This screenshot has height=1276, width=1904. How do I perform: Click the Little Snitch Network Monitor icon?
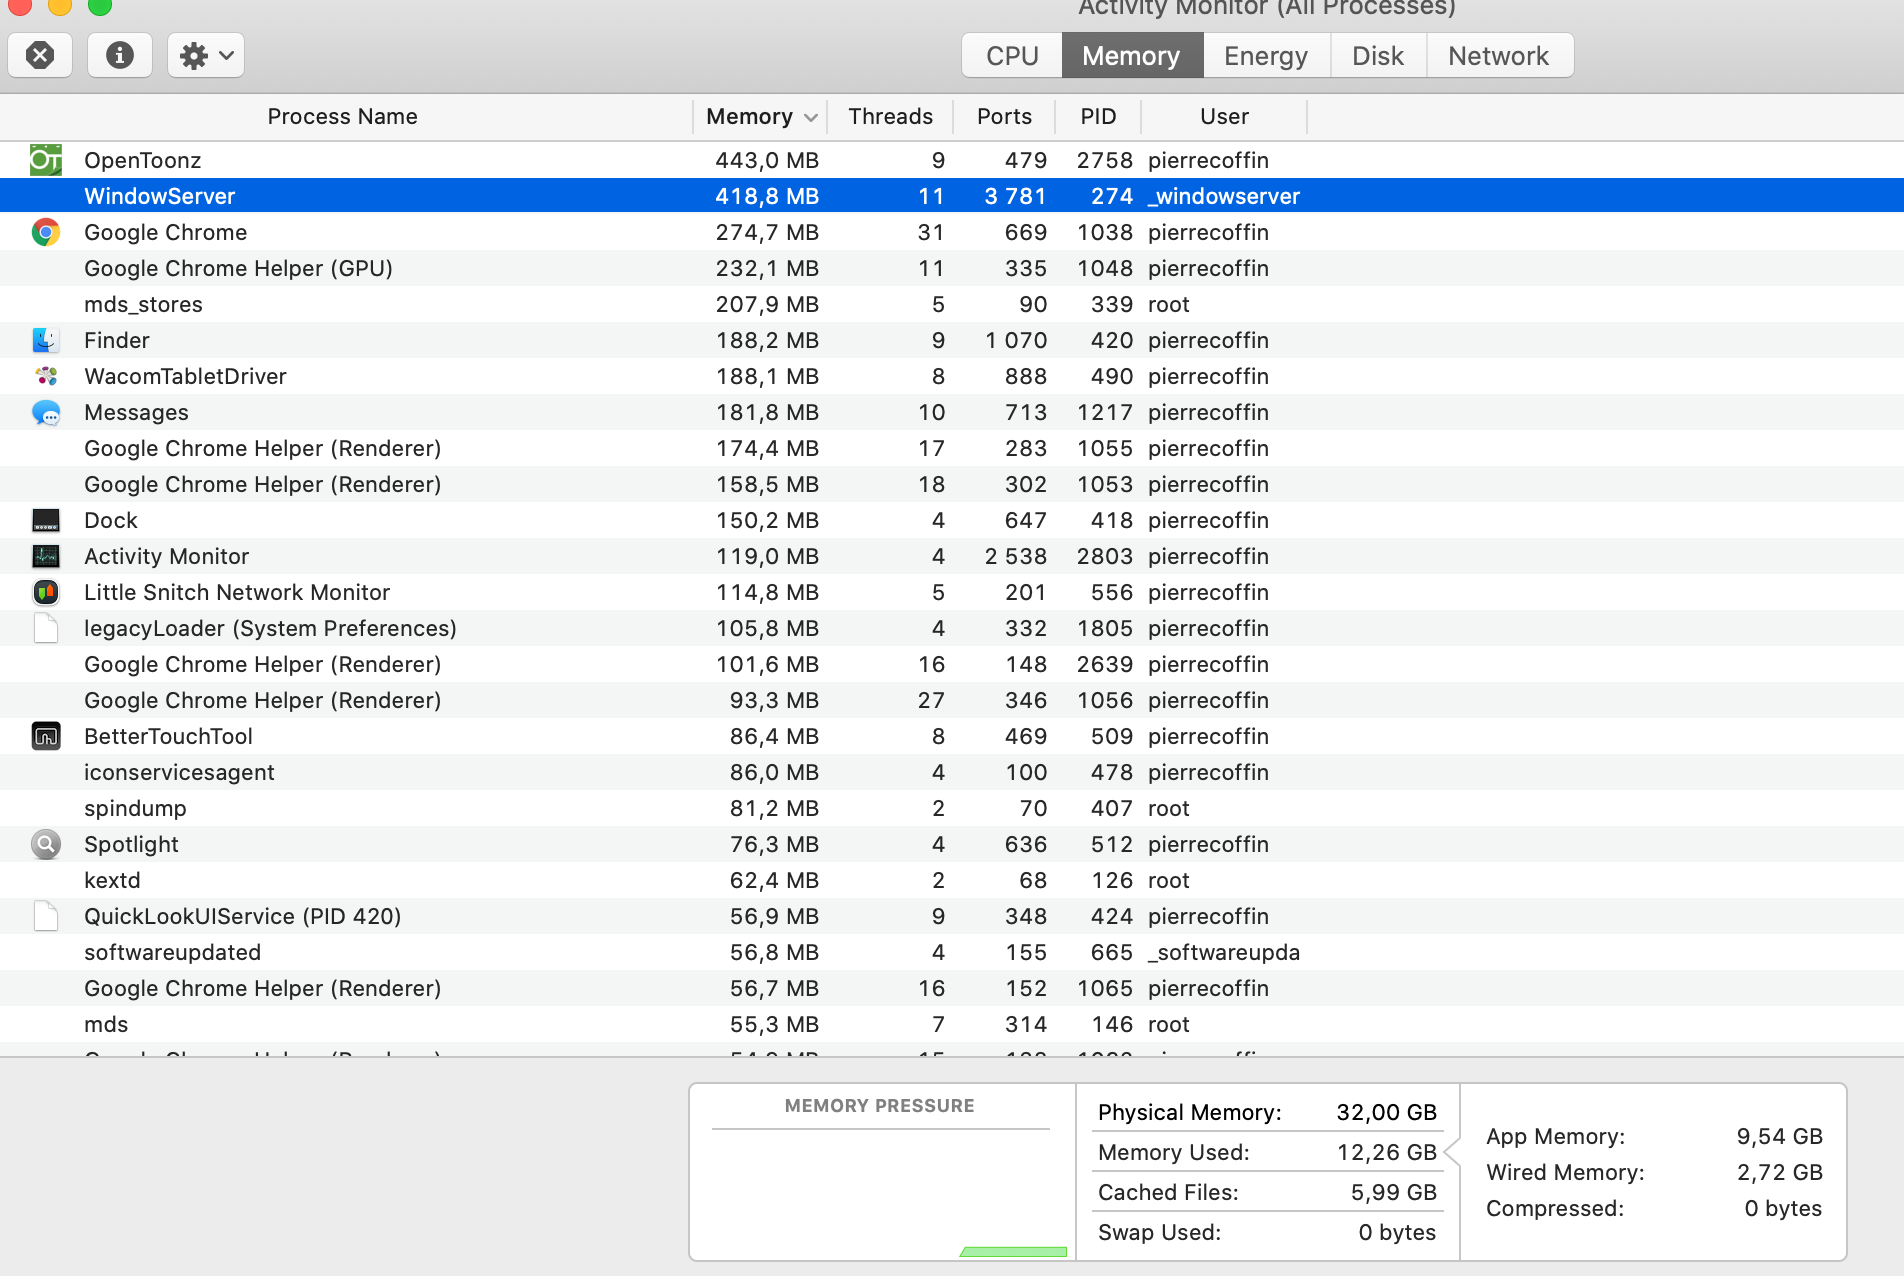tap(46, 592)
